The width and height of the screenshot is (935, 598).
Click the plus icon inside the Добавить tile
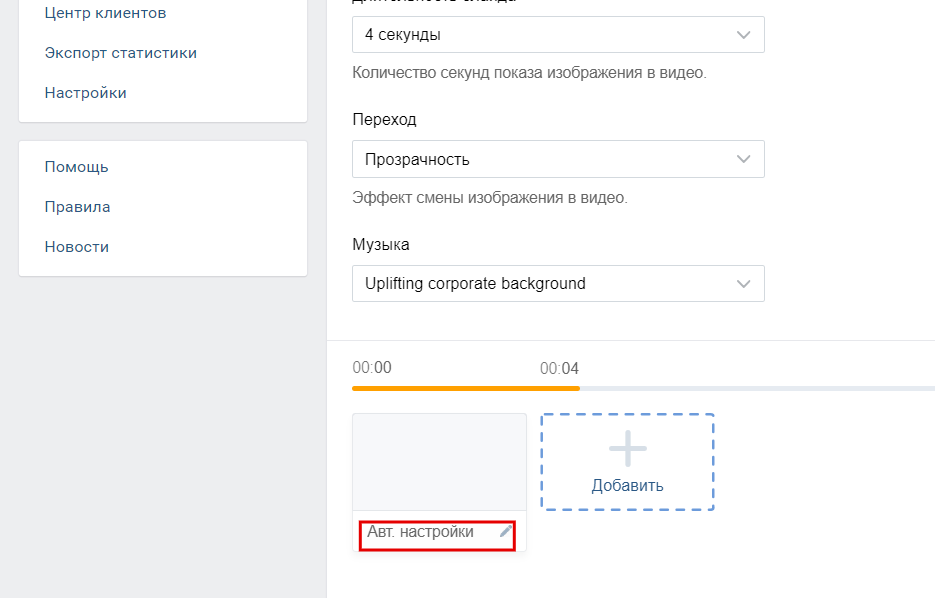point(627,450)
